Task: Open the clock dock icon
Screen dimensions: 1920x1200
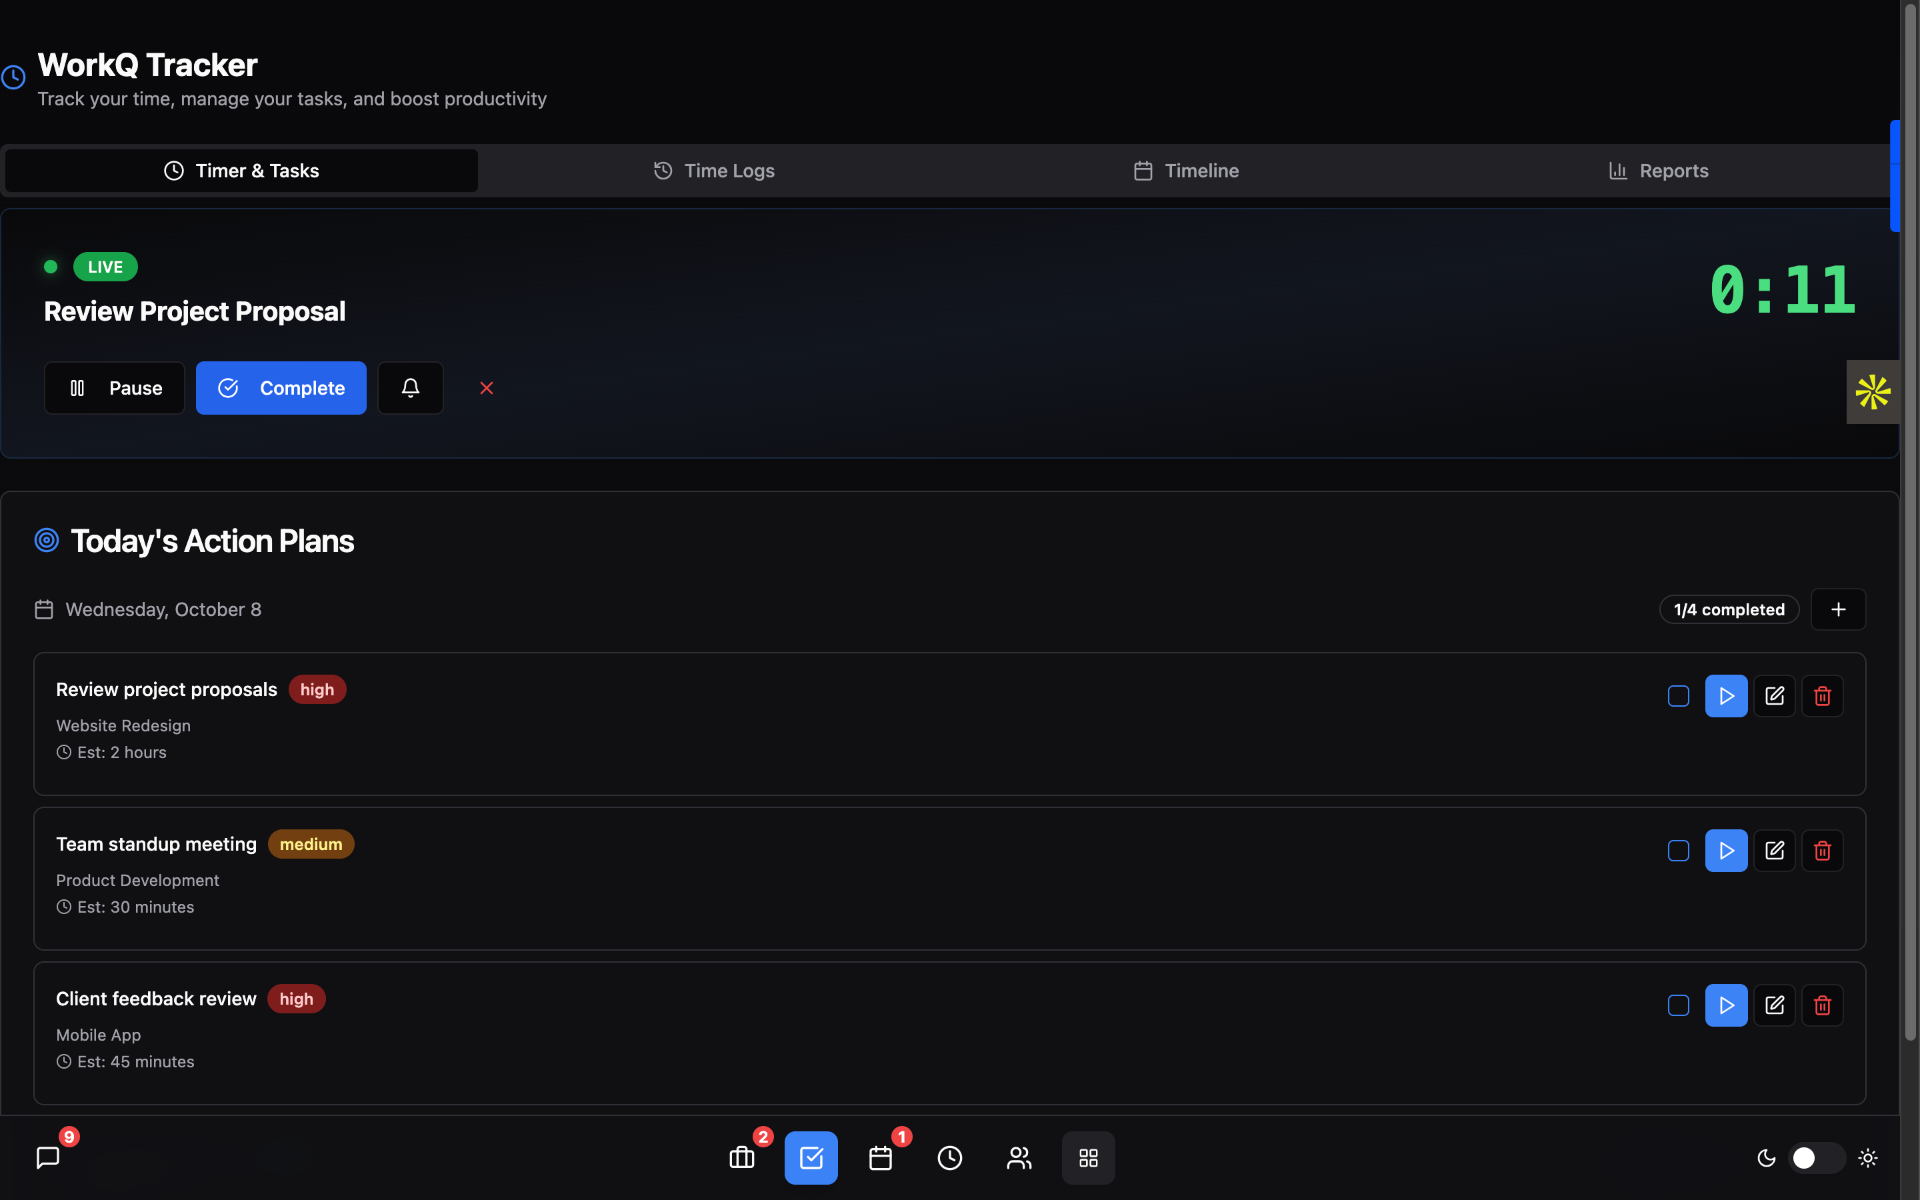Action: pos(950,1158)
